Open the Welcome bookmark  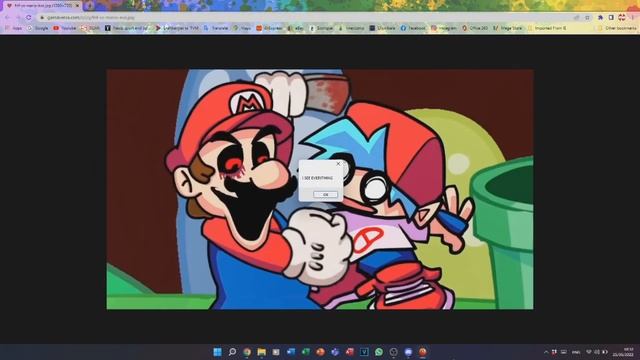tap(351, 28)
